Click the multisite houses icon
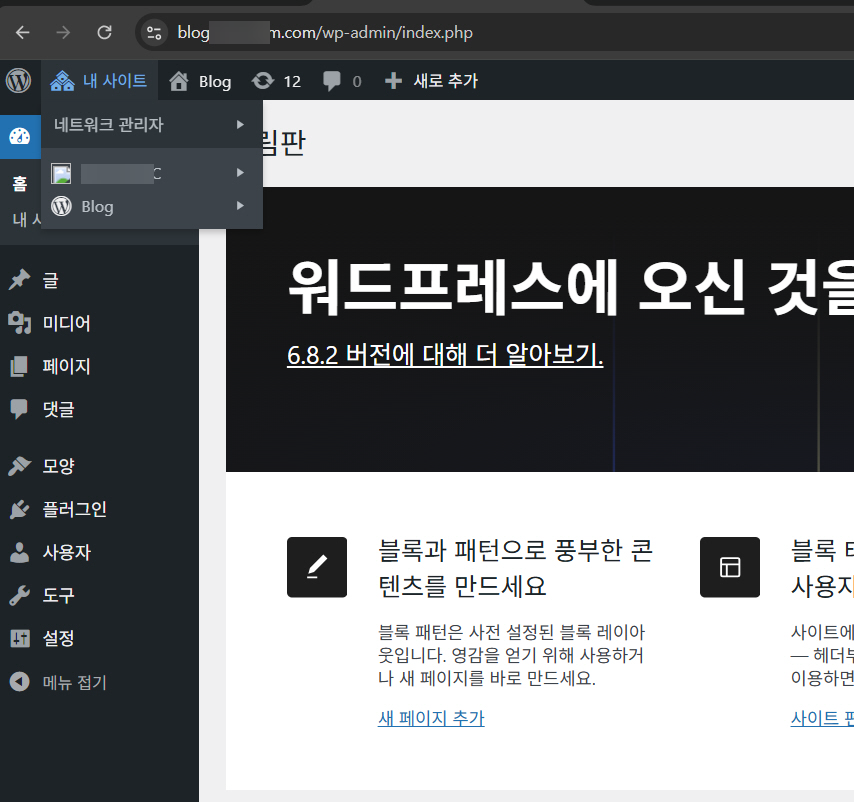854x802 pixels. [62, 81]
